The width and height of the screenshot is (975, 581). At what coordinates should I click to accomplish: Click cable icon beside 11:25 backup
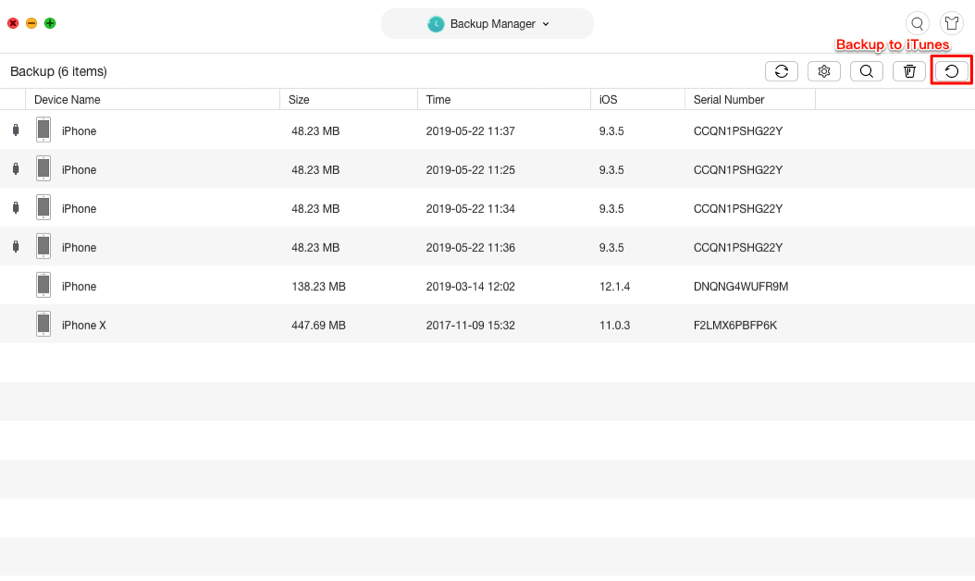(16, 169)
